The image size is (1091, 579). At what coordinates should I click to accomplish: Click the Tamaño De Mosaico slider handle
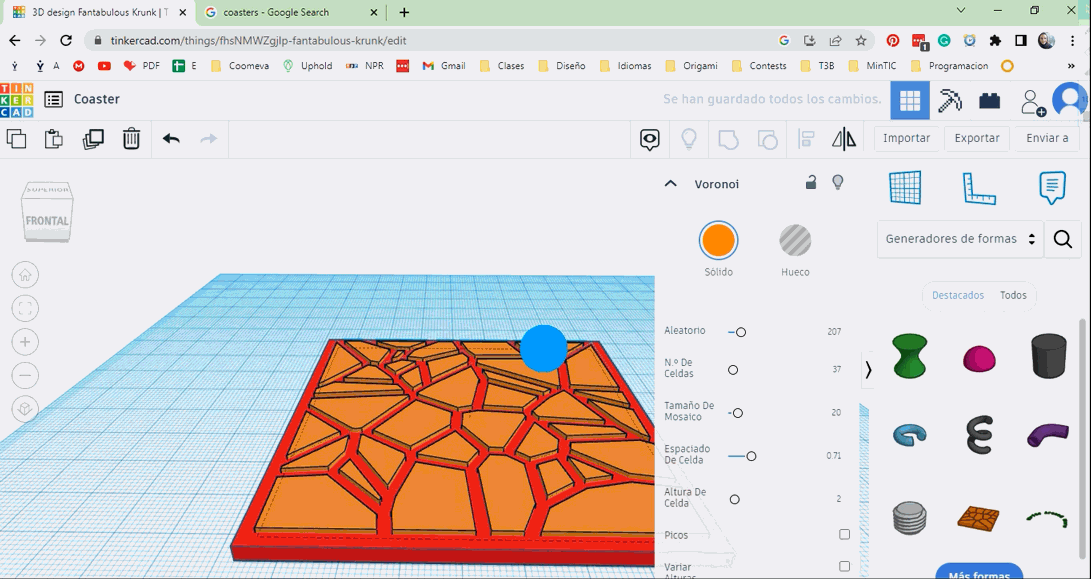coord(738,413)
